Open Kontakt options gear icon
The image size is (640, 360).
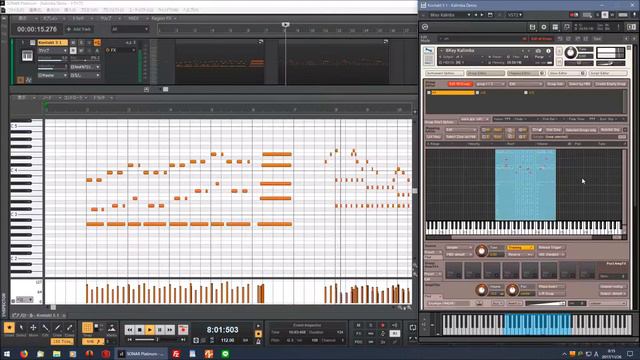tap(544, 27)
